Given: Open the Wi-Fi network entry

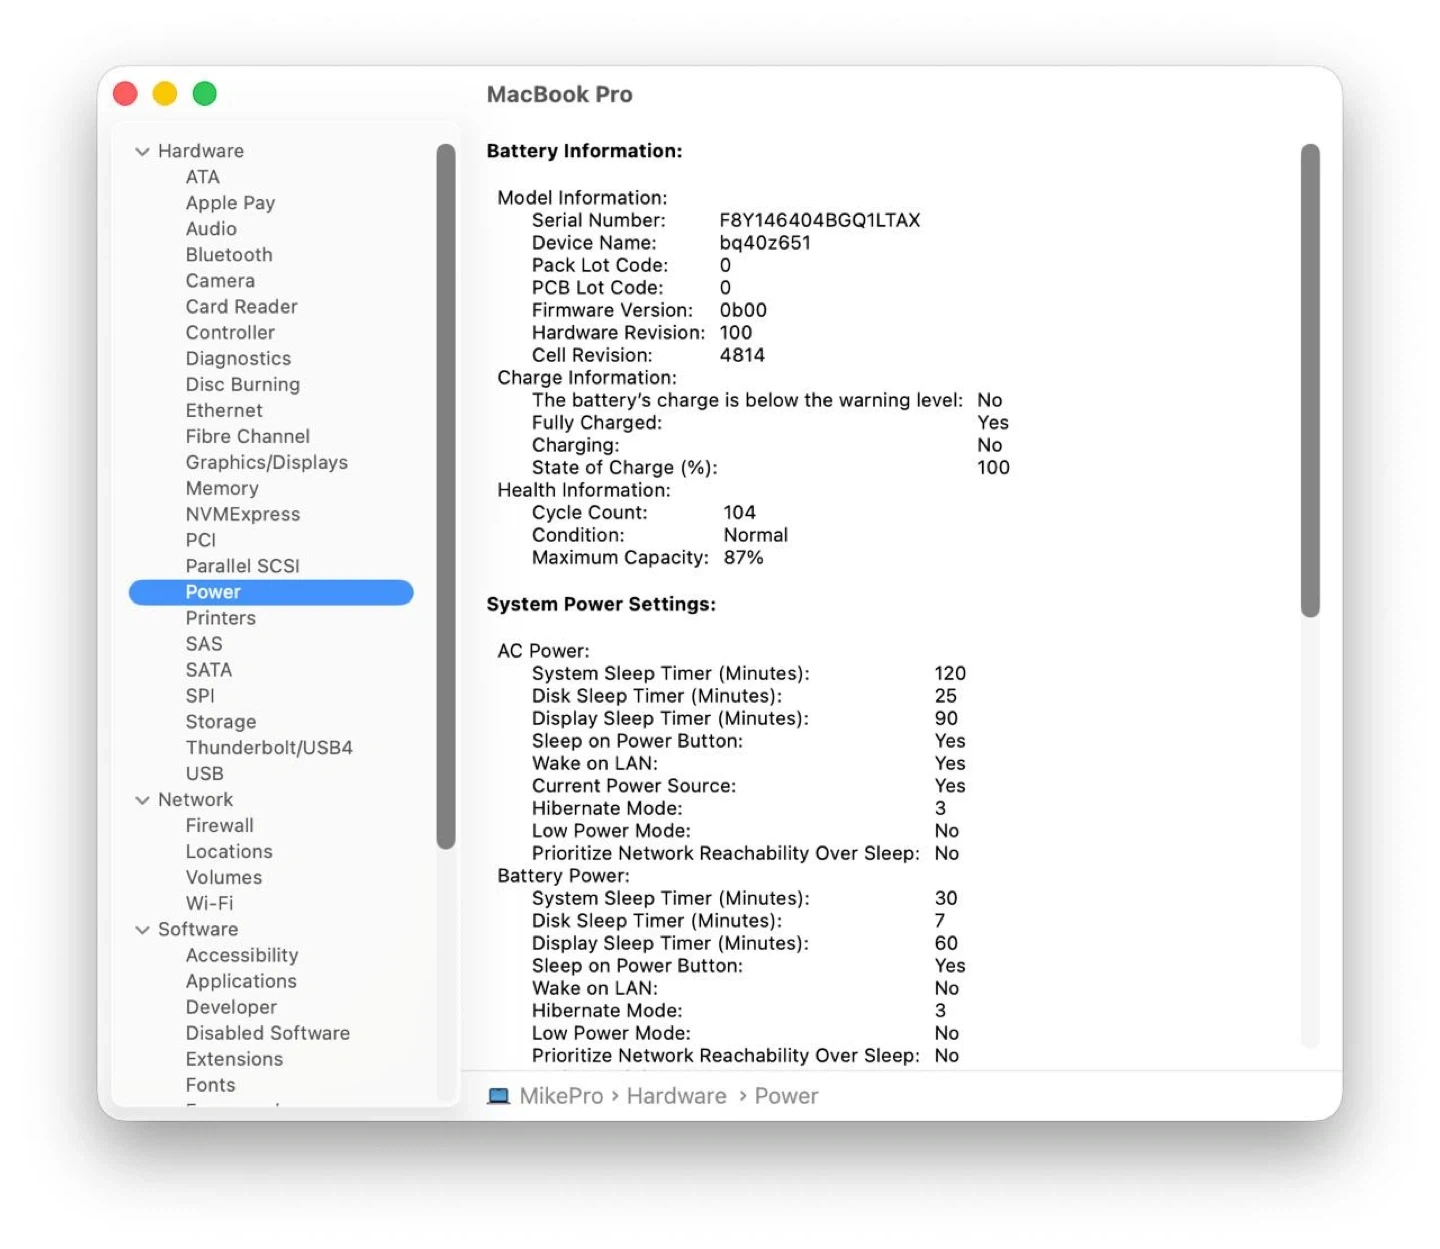Looking at the screenshot, I should tap(209, 903).
